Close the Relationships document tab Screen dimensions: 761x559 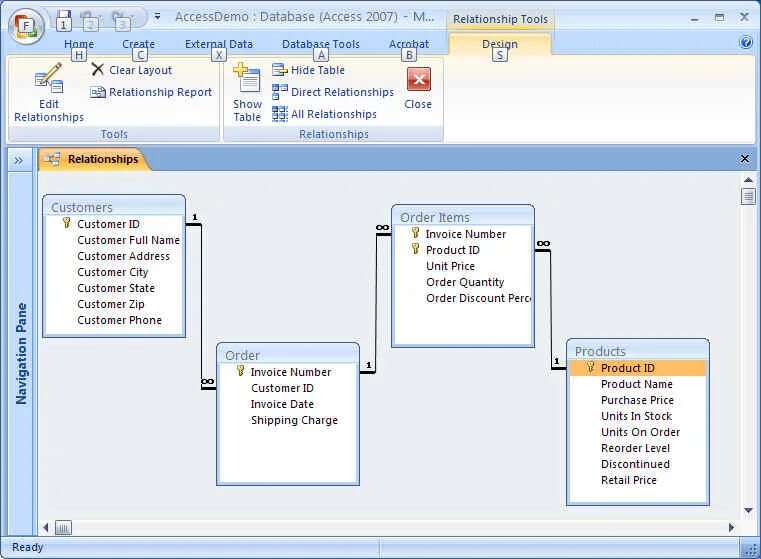click(744, 159)
